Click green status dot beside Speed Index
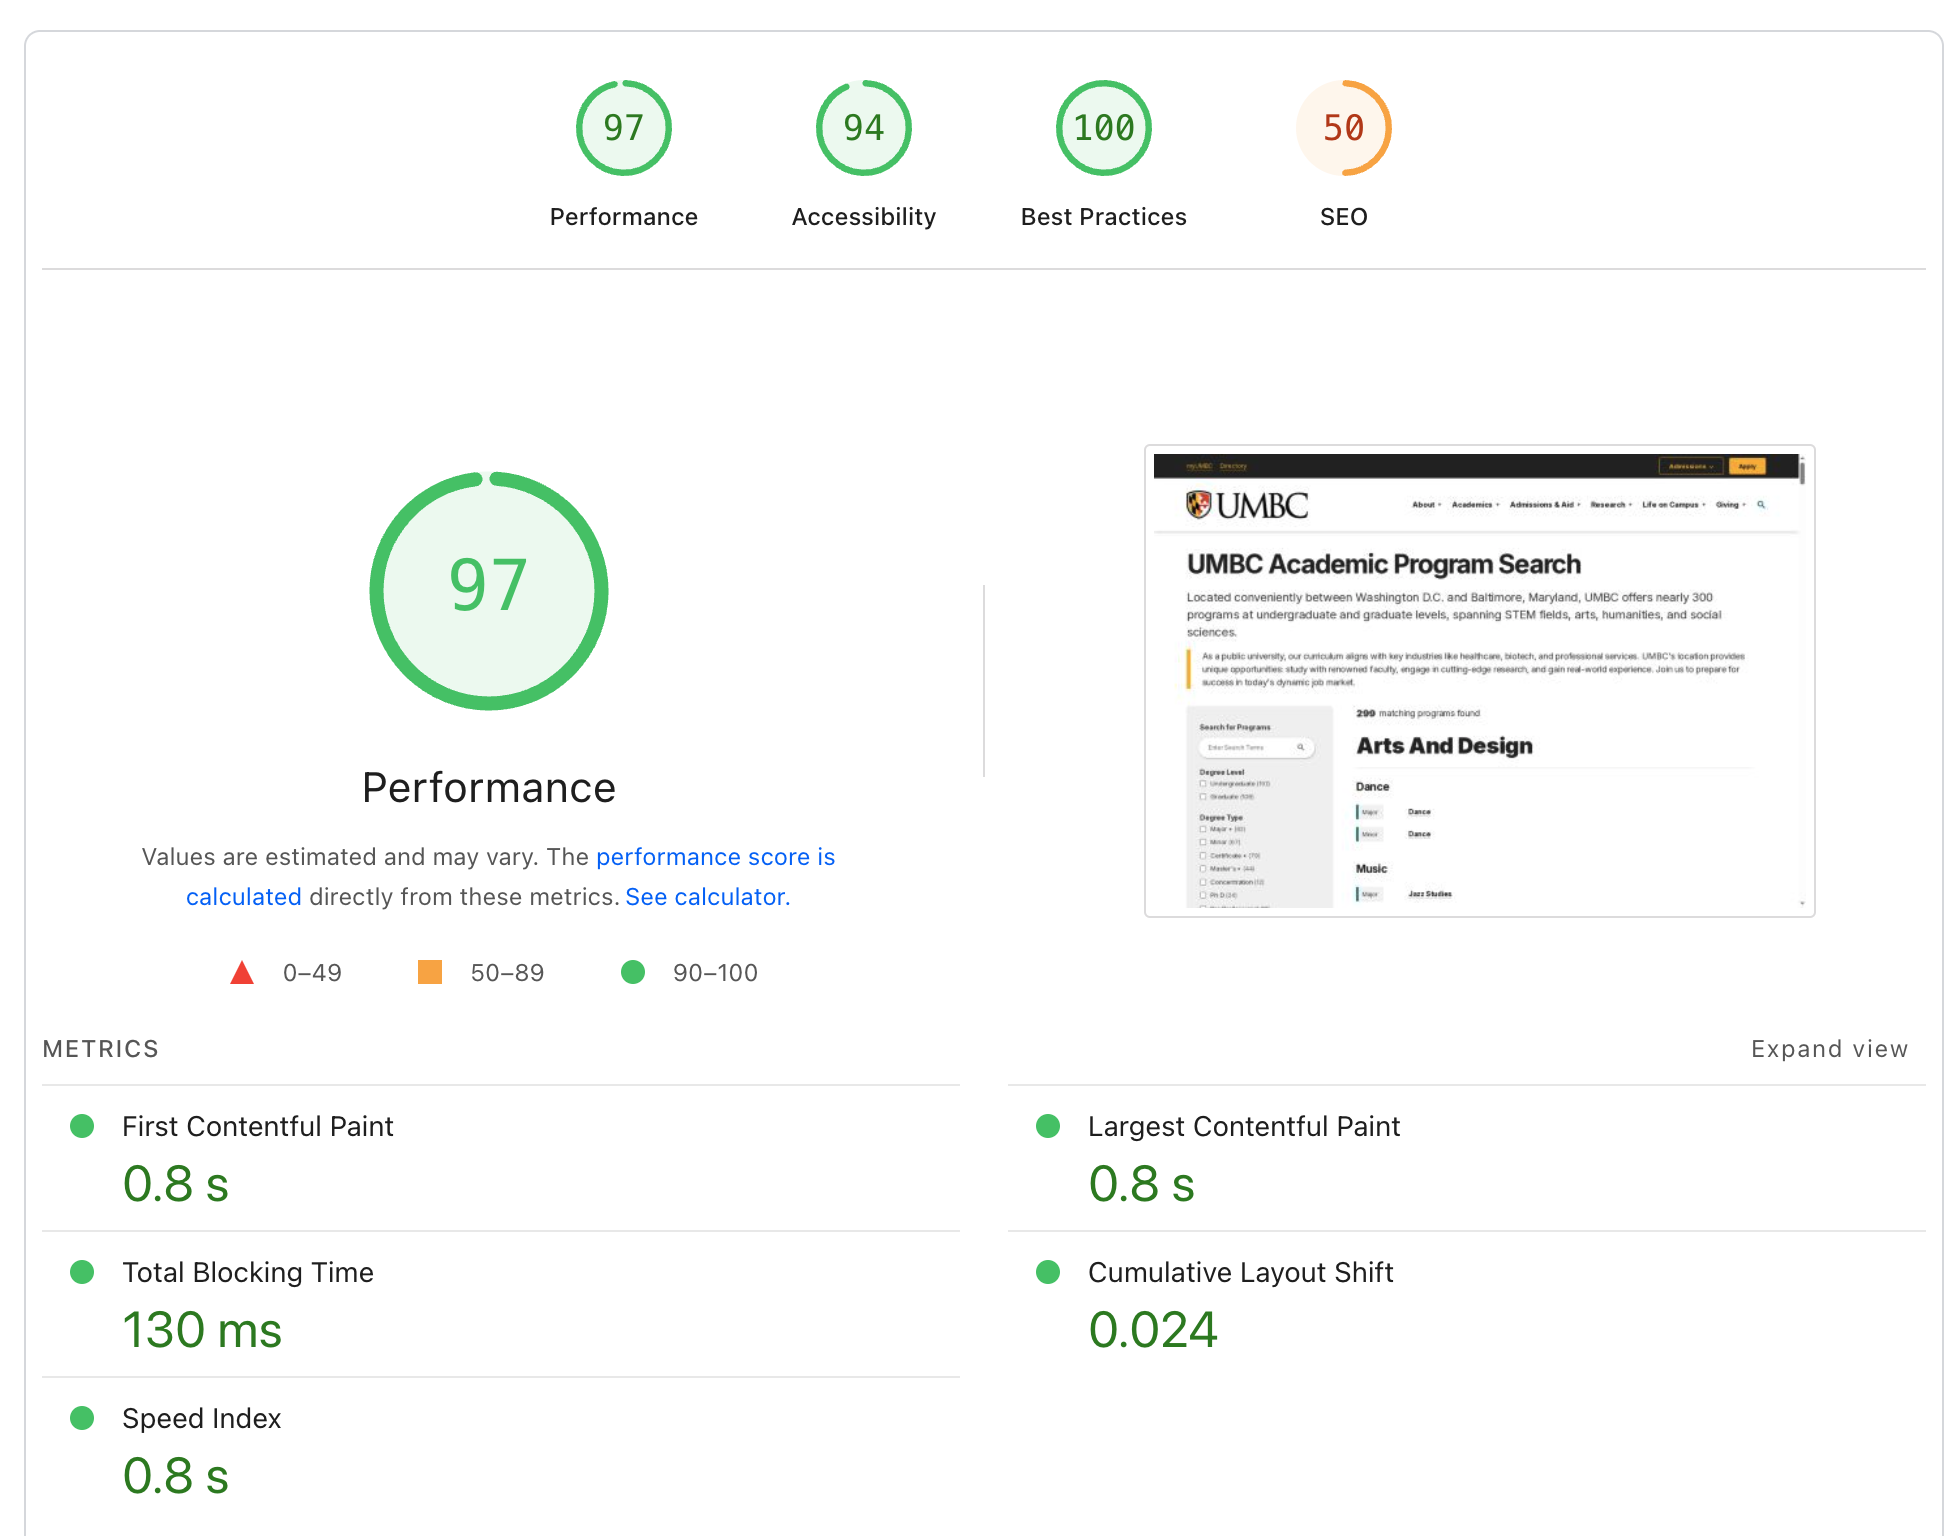 pos(82,1418)
